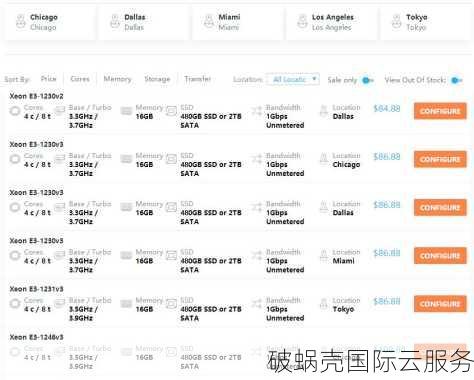Viewport: 474px width, 380px height.
Task: Configure the Xeon E3-1230v5 Miami server
Action: click(x=440, y=256)
